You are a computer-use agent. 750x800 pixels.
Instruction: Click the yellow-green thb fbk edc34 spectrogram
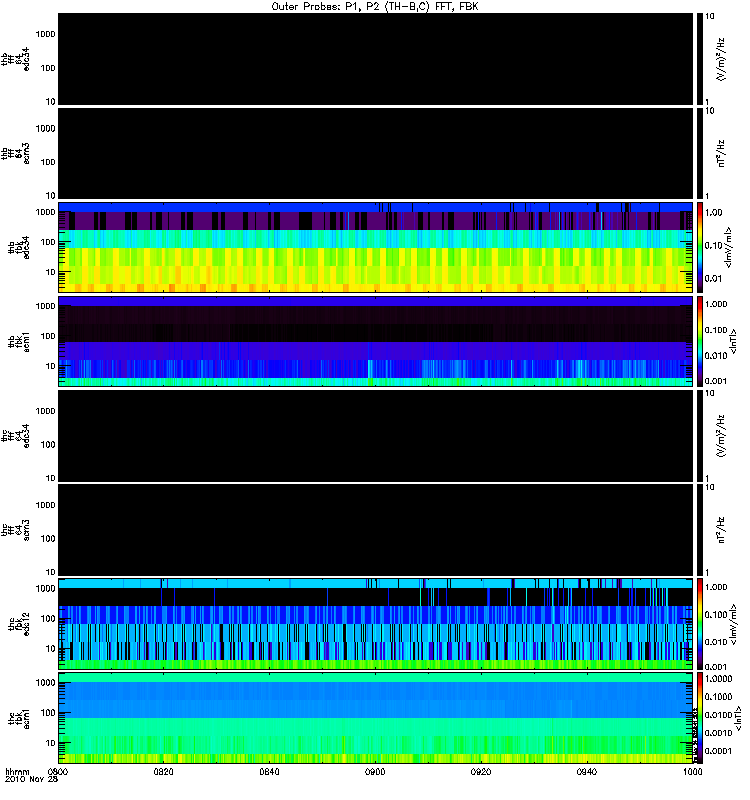click(375, 247)
